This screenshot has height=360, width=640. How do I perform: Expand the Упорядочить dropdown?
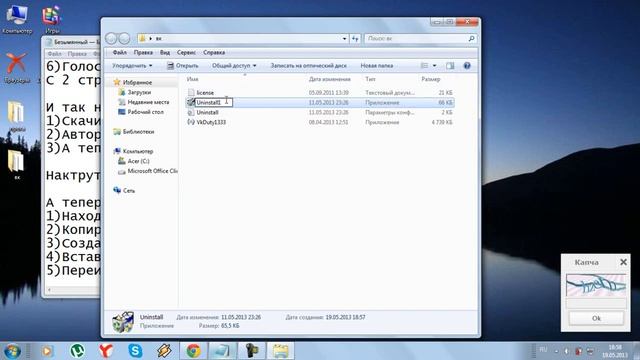pyautogui.click(x=132, y=65)
